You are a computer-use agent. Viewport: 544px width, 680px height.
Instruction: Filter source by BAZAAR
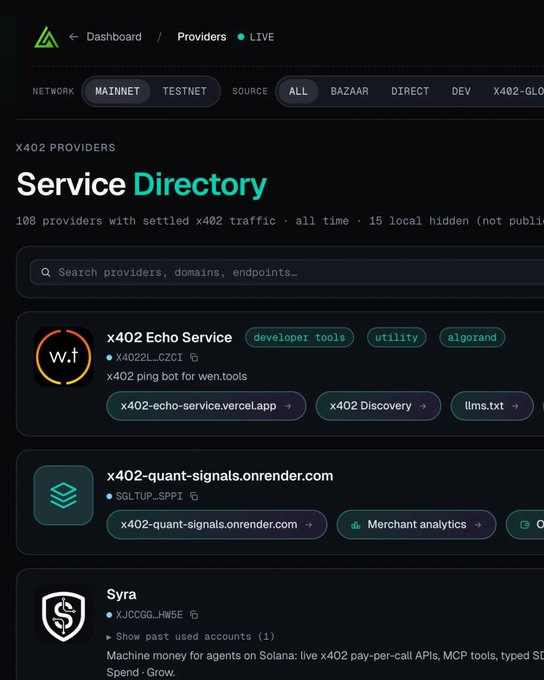click(x=349, y=91)
